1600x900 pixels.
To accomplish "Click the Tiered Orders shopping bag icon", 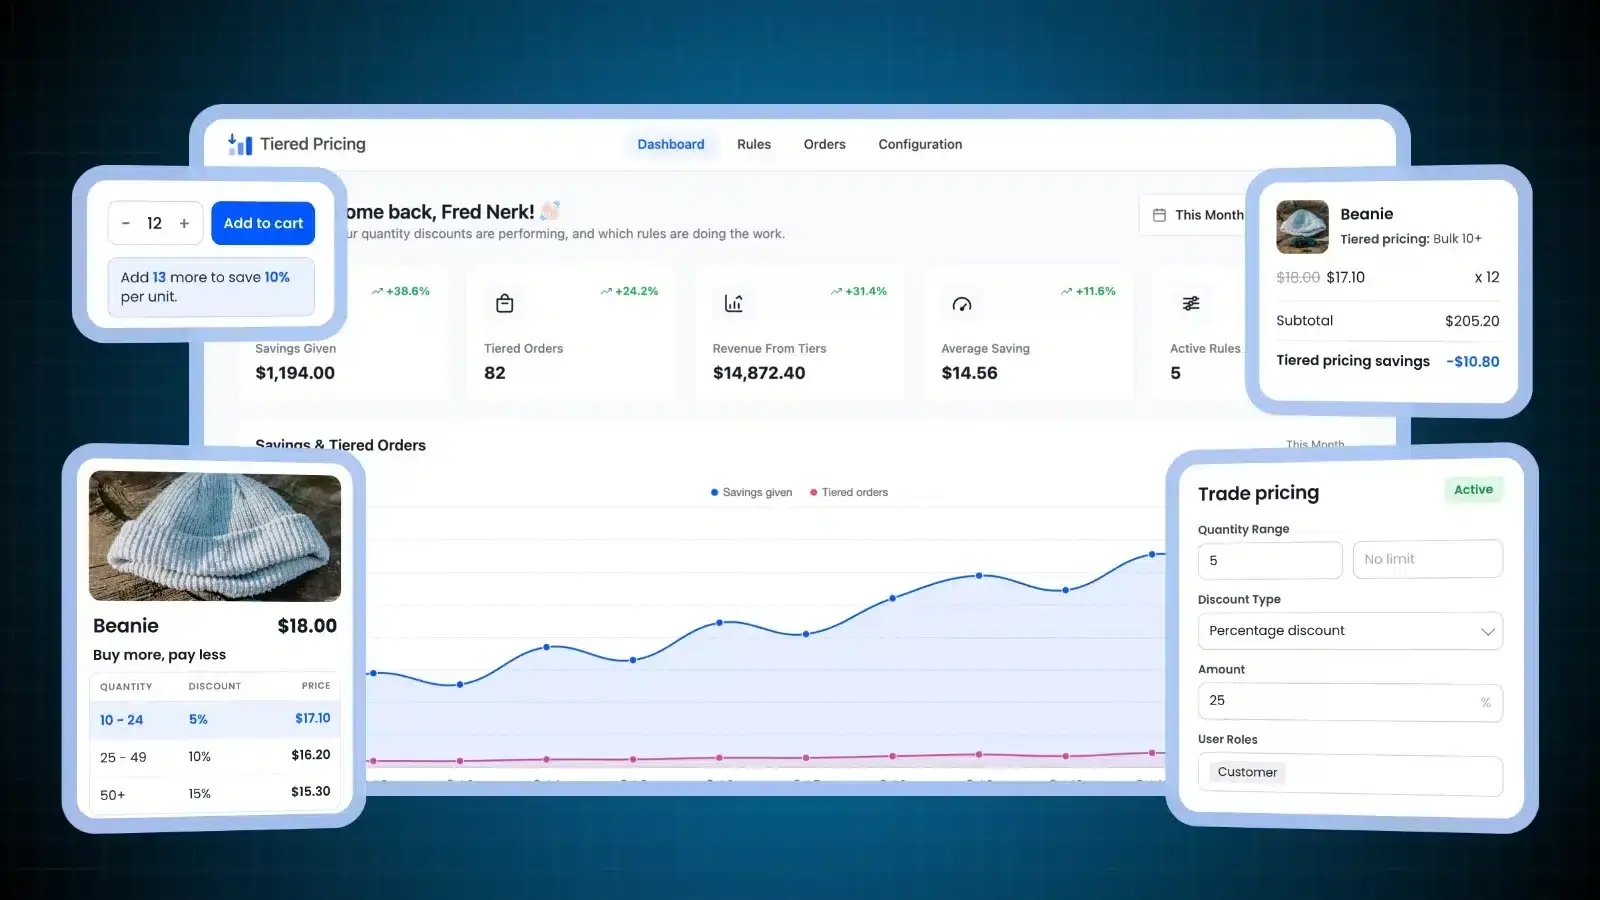I will pyautogui.click(x=505, y=303).
